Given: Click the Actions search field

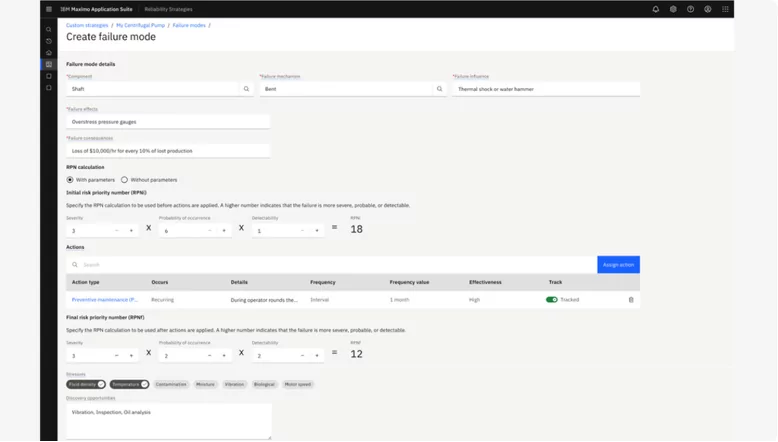Looking at the screenshot, I should tap(331, 265).
